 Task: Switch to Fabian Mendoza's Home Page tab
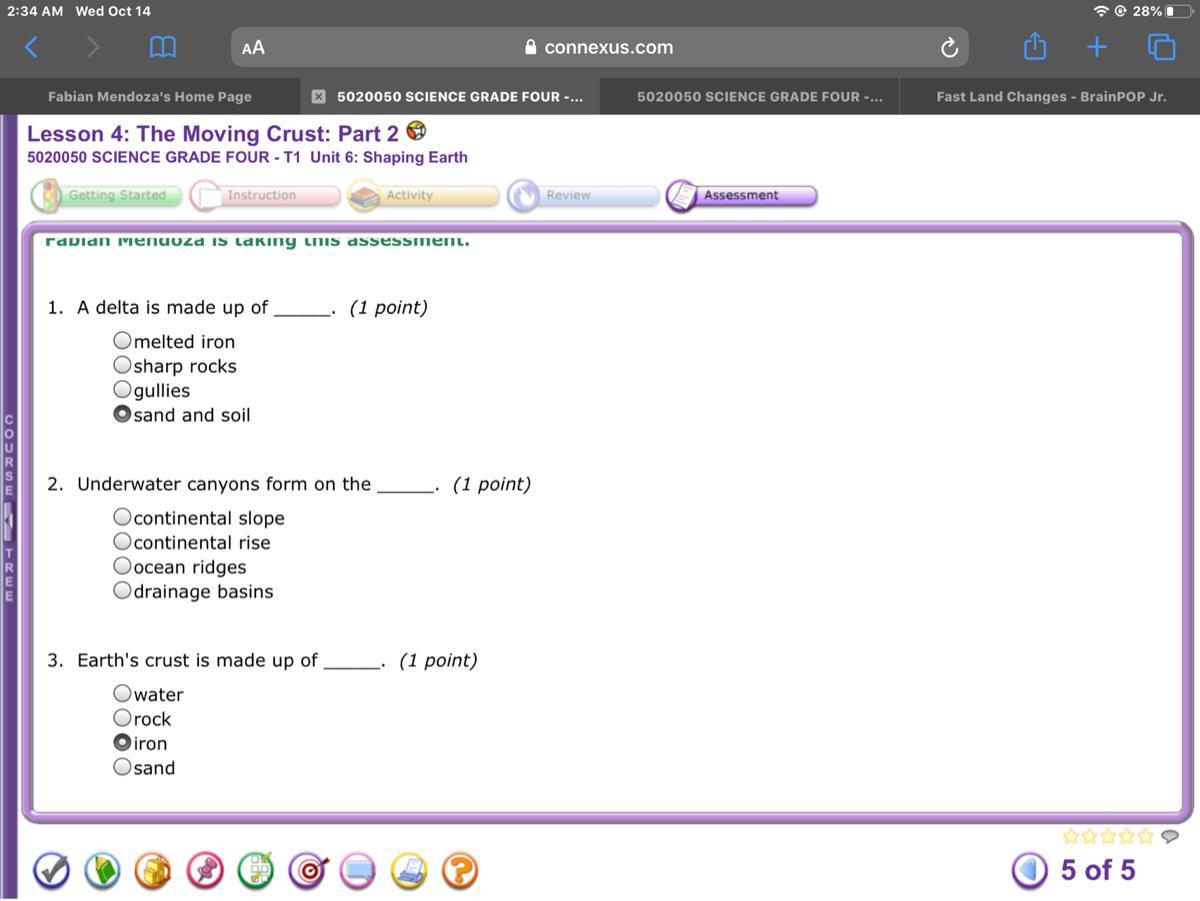pyautogui.click(x=150, y=97)
